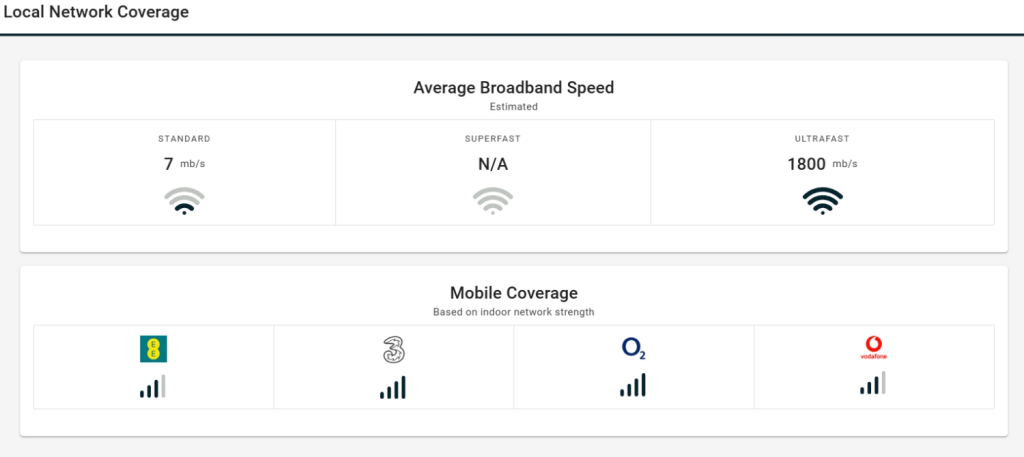Click the Average Broadband Speed title

pyautogui.click(x=513, y=87)
